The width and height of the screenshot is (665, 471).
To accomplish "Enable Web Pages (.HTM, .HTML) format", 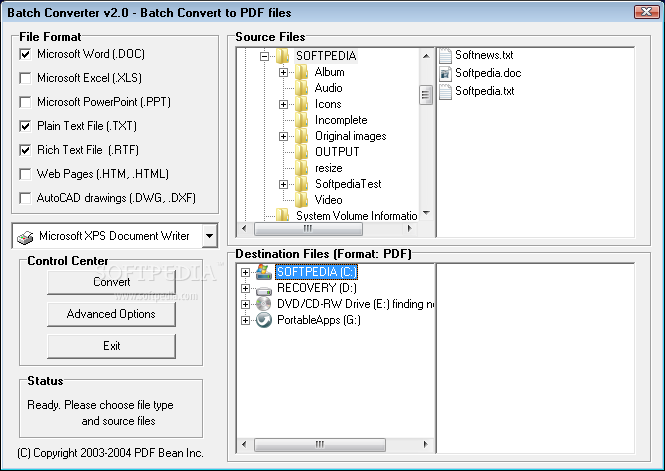I will tap(25, 174).
